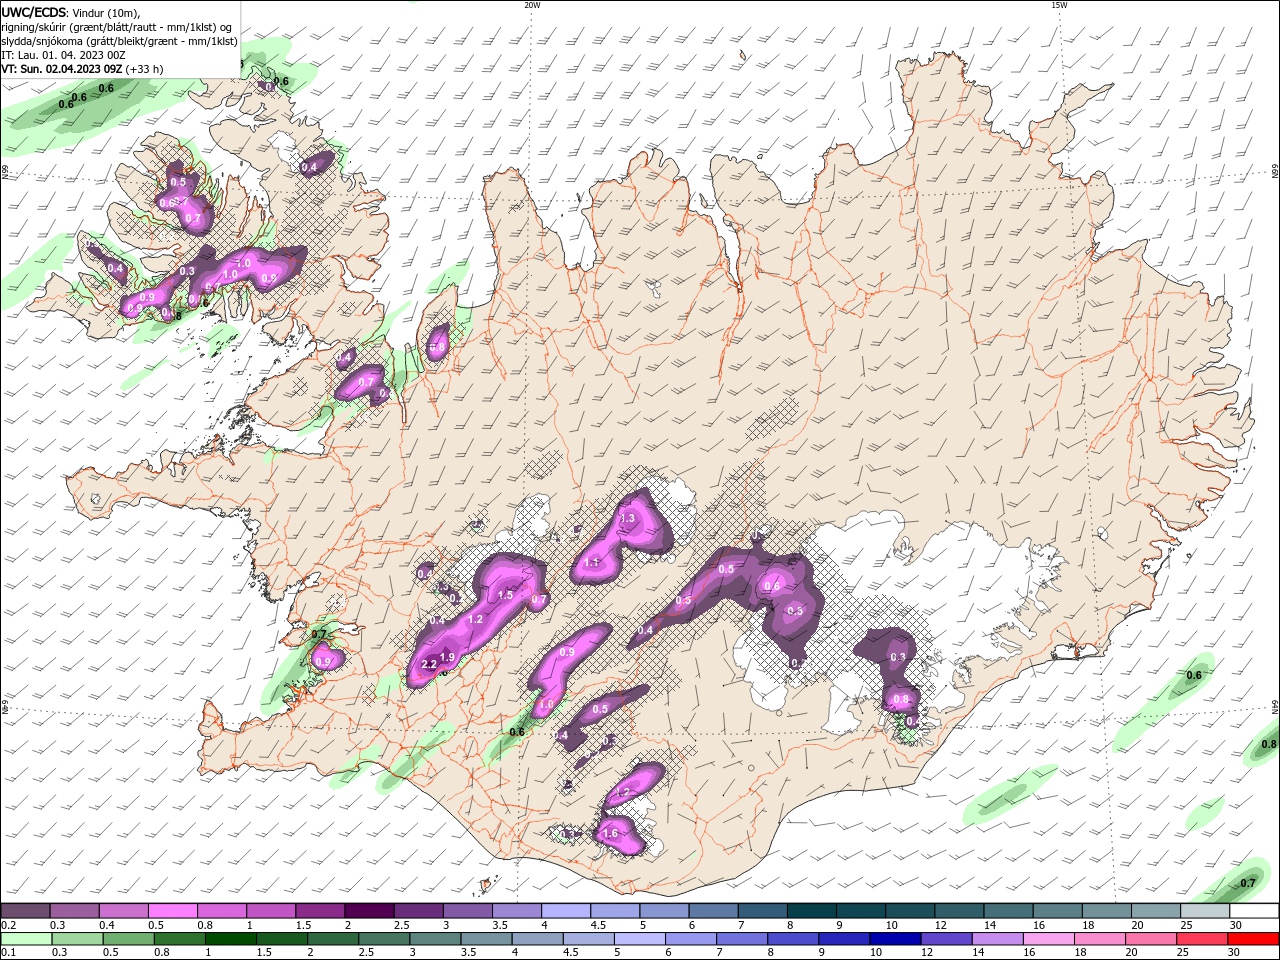This screenshot has width=1280, height=960.
Task: Select the upper-scale swatch between 1 and 1.5
Action: point(271,911)
